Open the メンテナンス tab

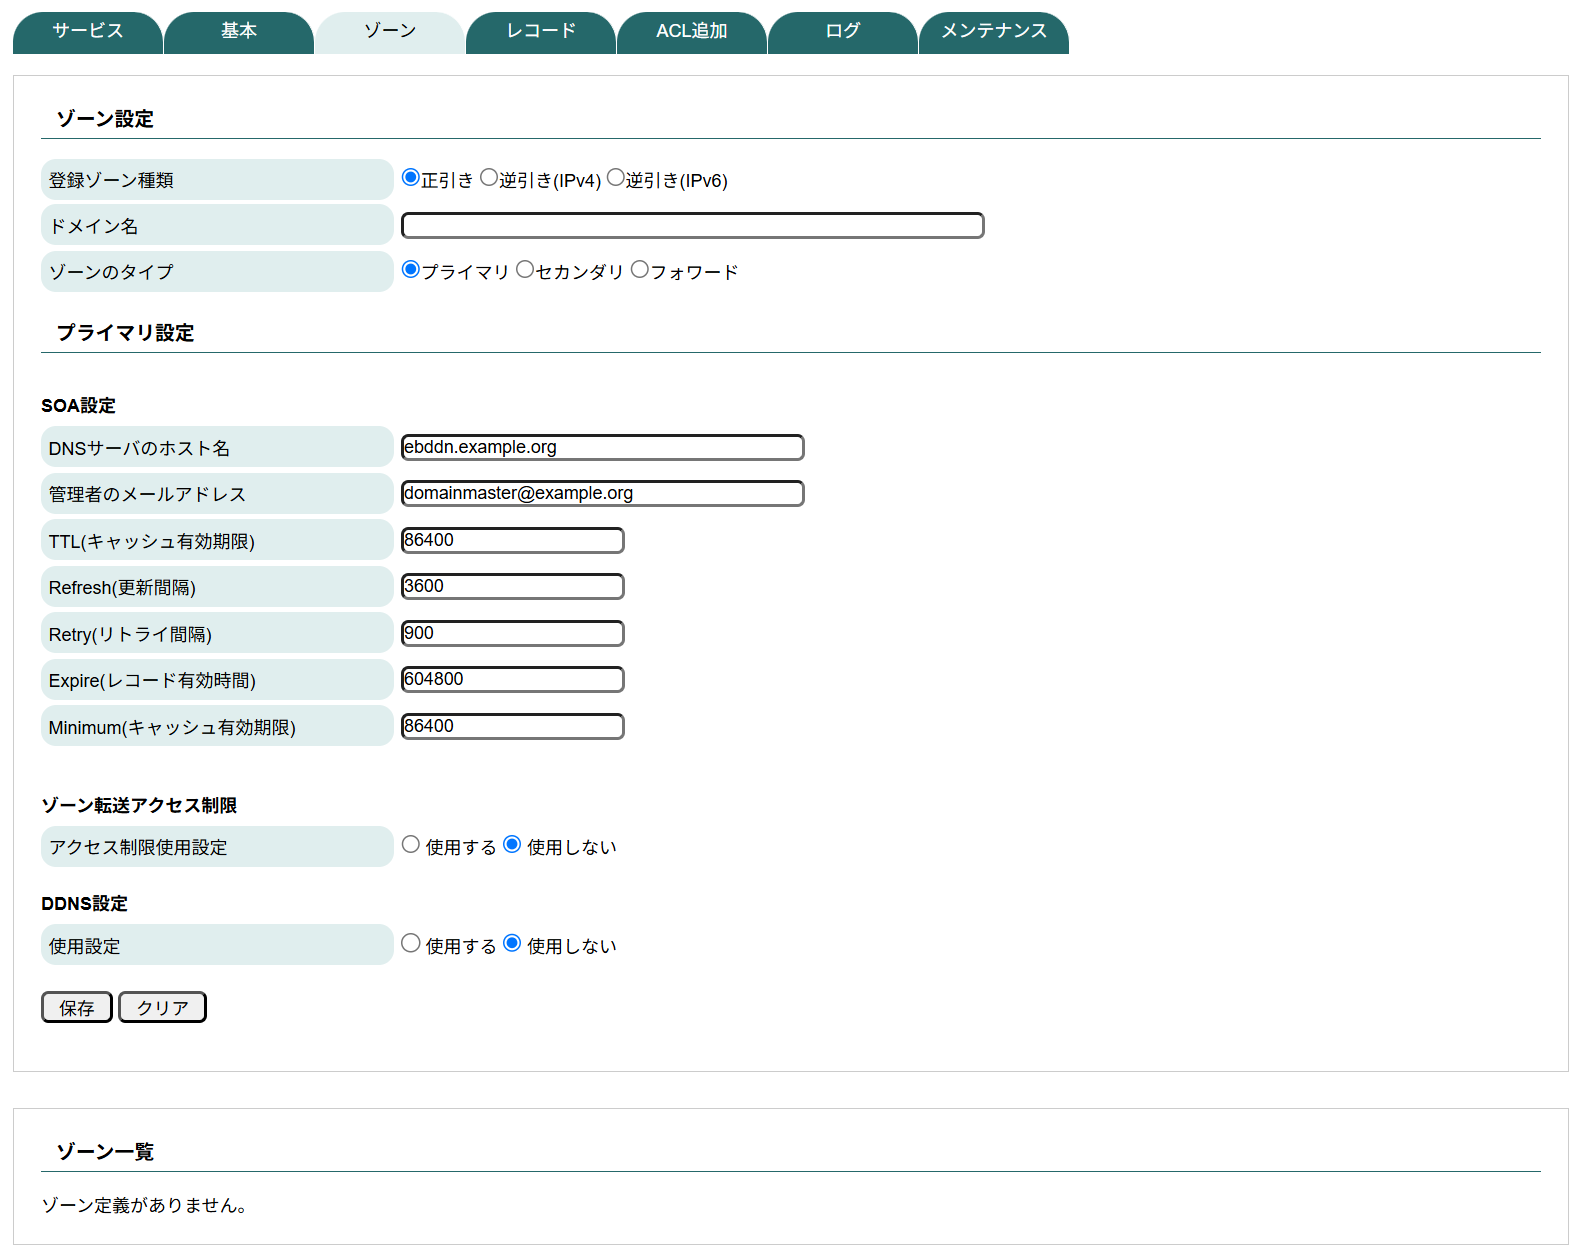(x=993, y=32)
